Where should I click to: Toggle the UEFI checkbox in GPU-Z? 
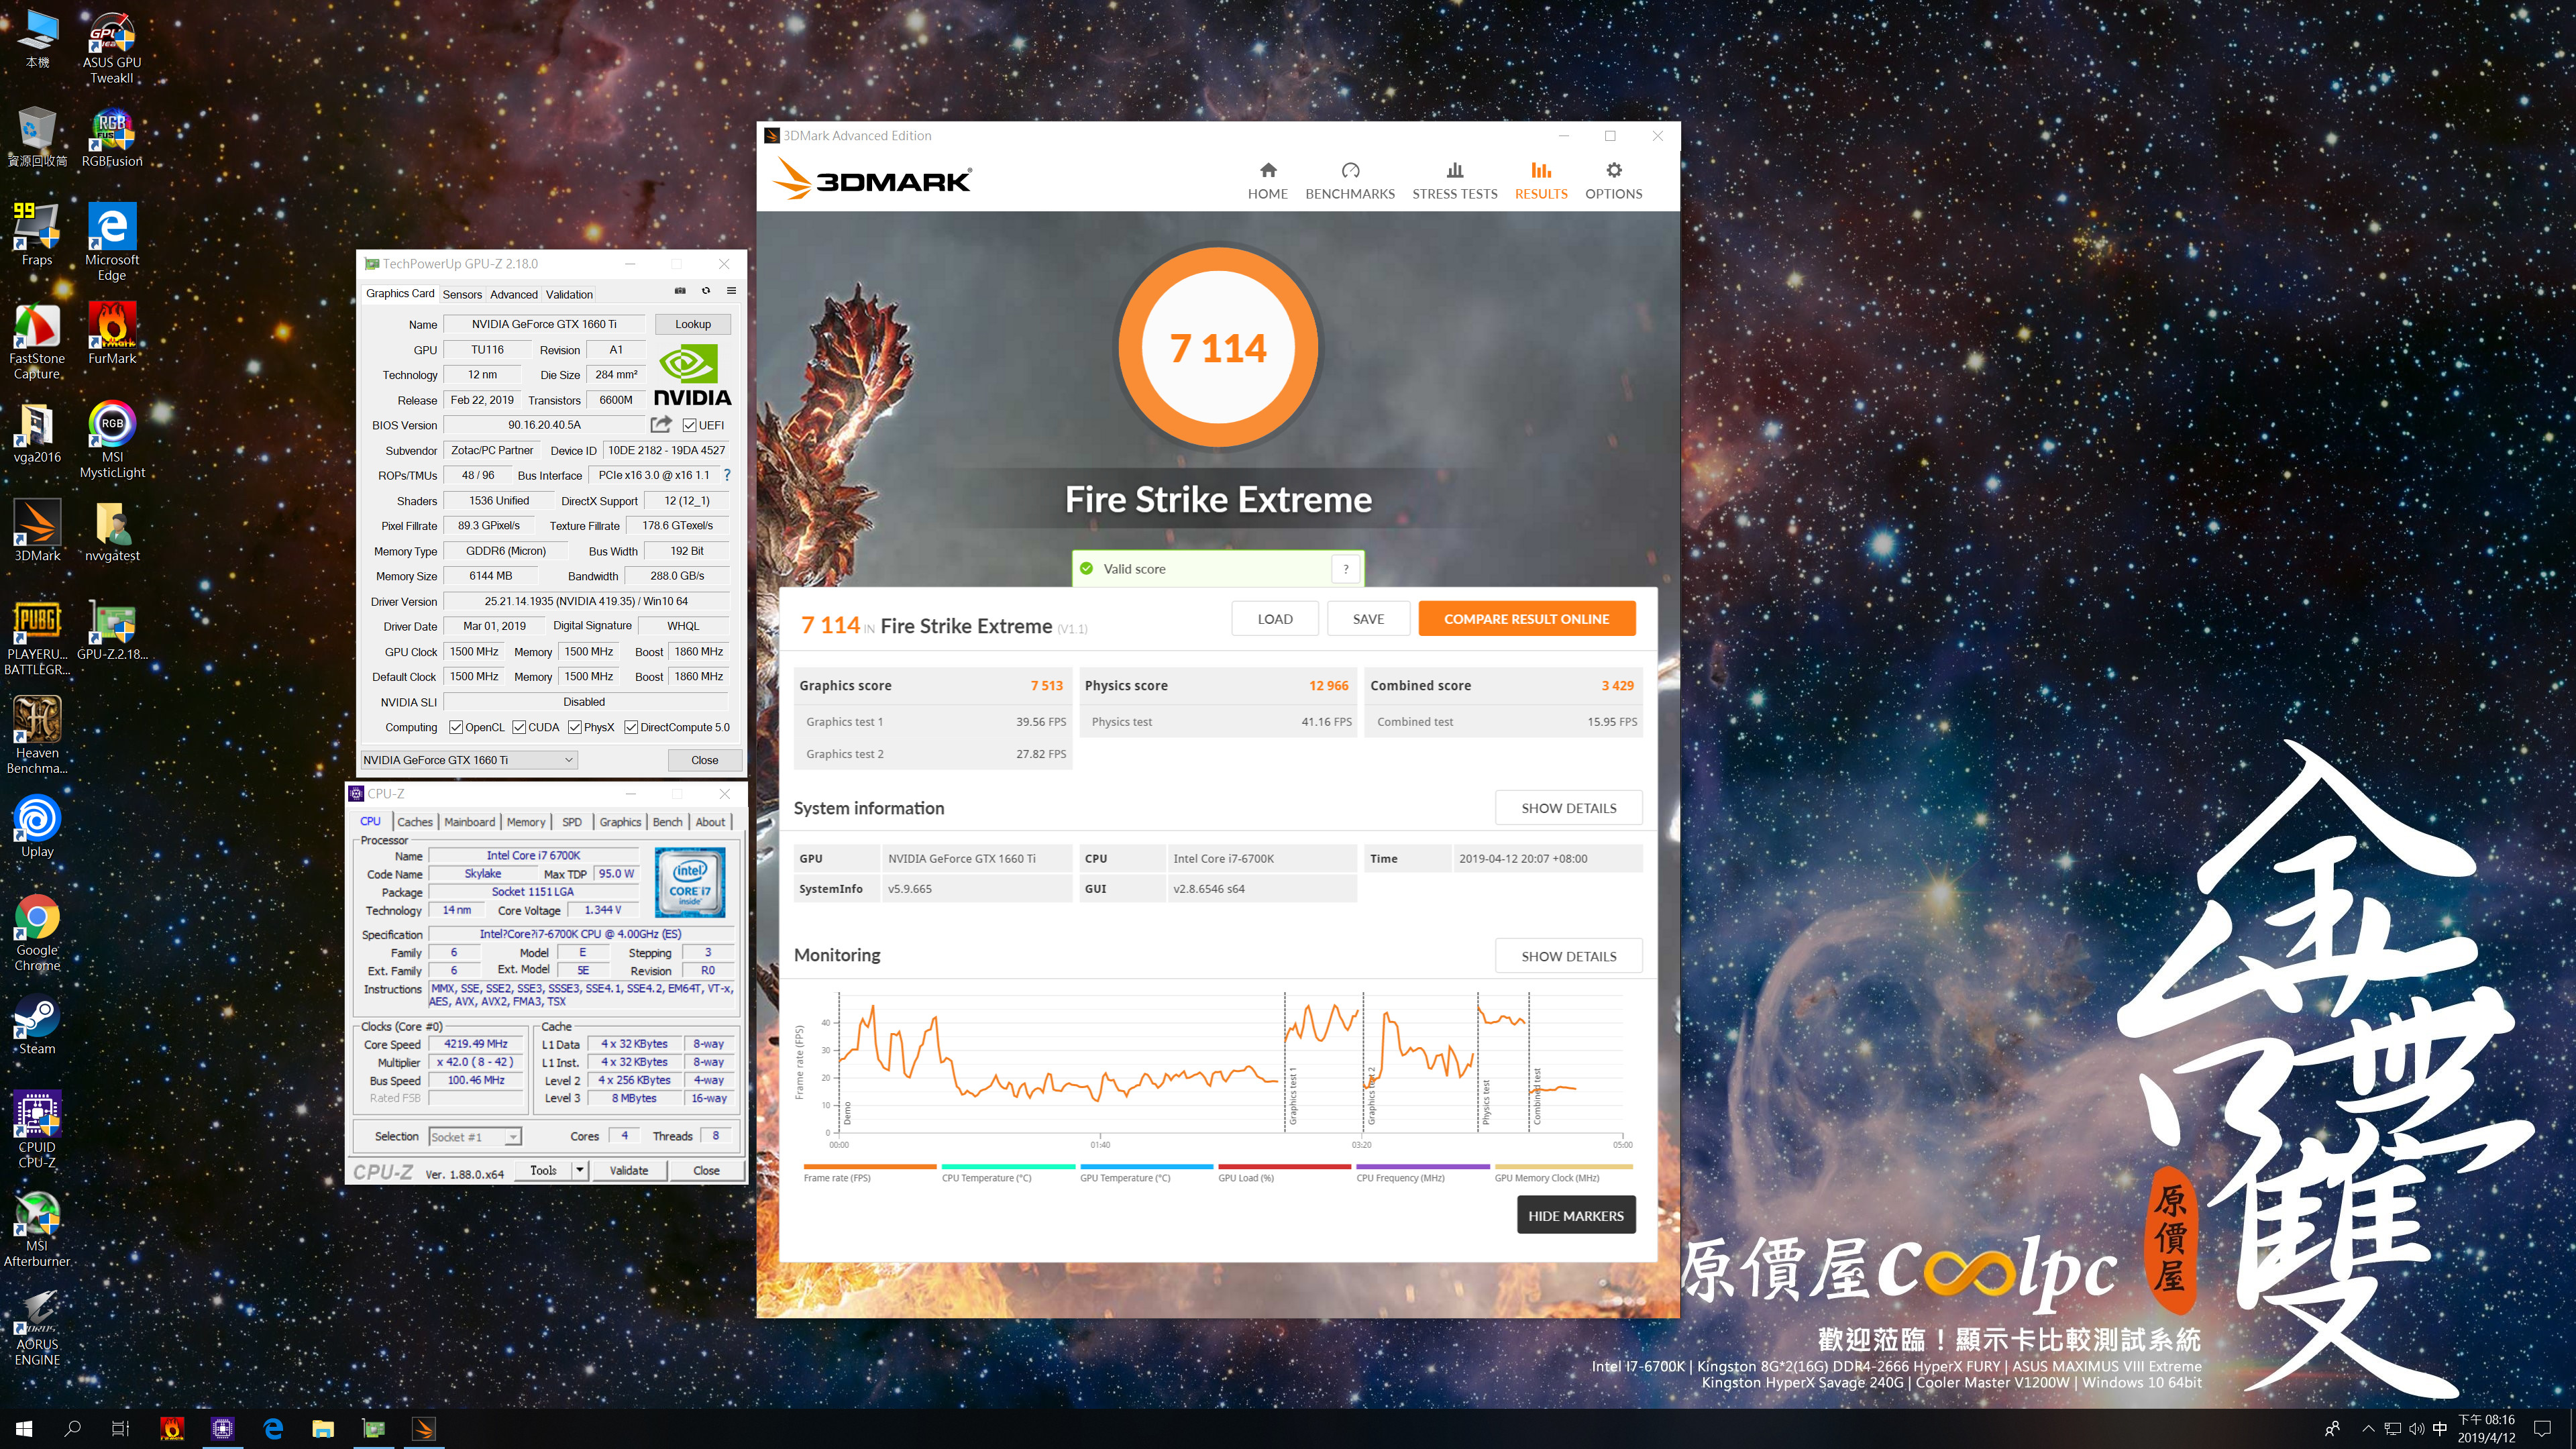689,425
